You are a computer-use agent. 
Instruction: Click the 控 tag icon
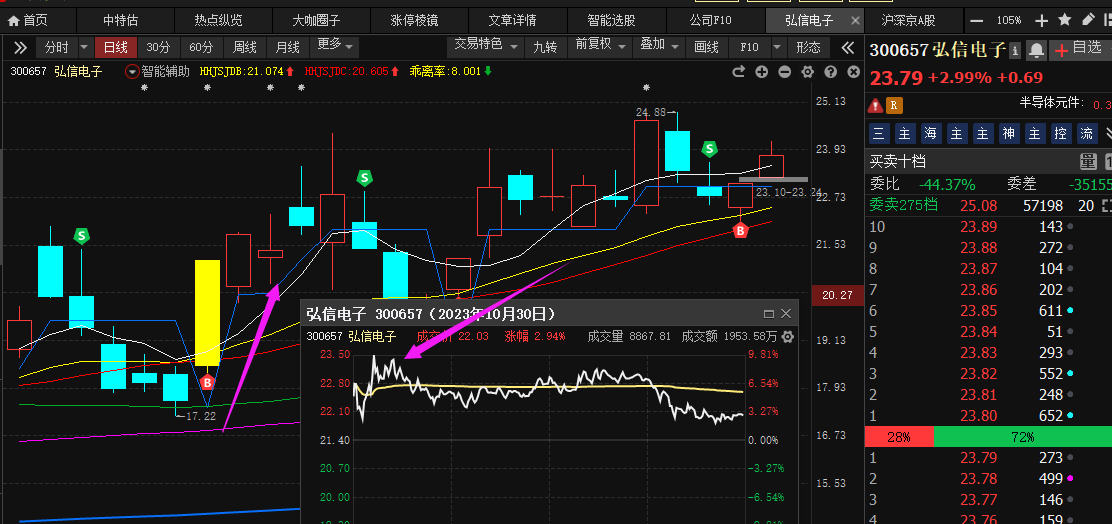[1060, 133]
